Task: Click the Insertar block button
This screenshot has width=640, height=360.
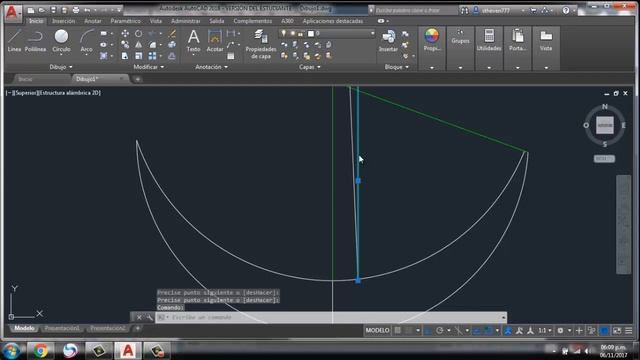Action: click(x=388, y=41)
